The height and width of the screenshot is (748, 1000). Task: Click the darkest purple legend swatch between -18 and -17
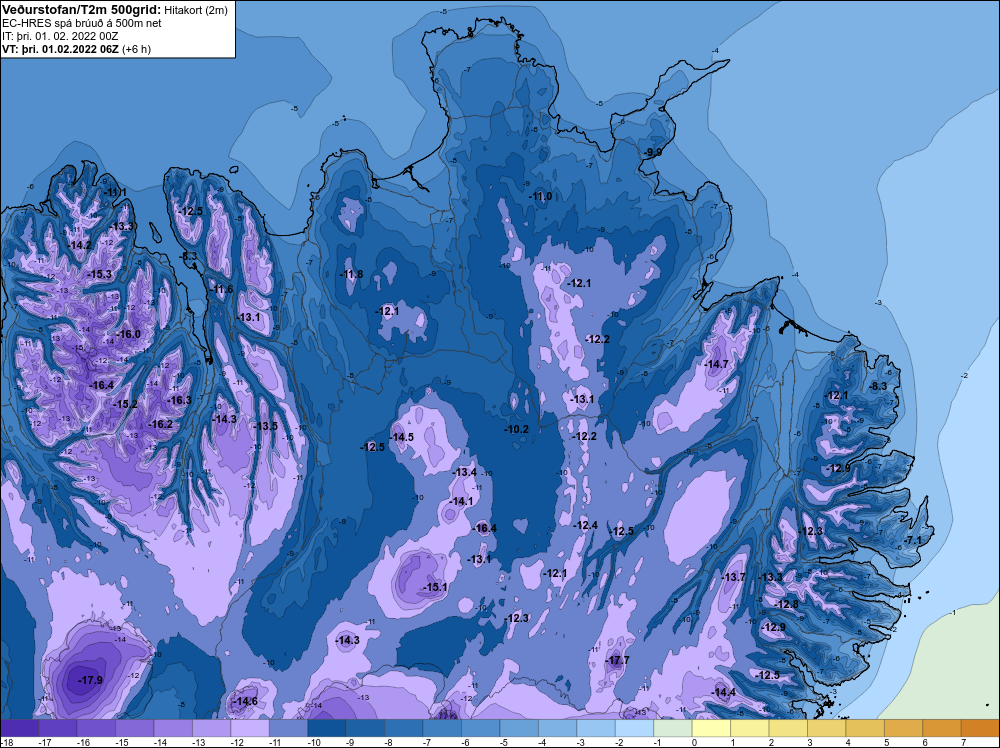point(20,728)
